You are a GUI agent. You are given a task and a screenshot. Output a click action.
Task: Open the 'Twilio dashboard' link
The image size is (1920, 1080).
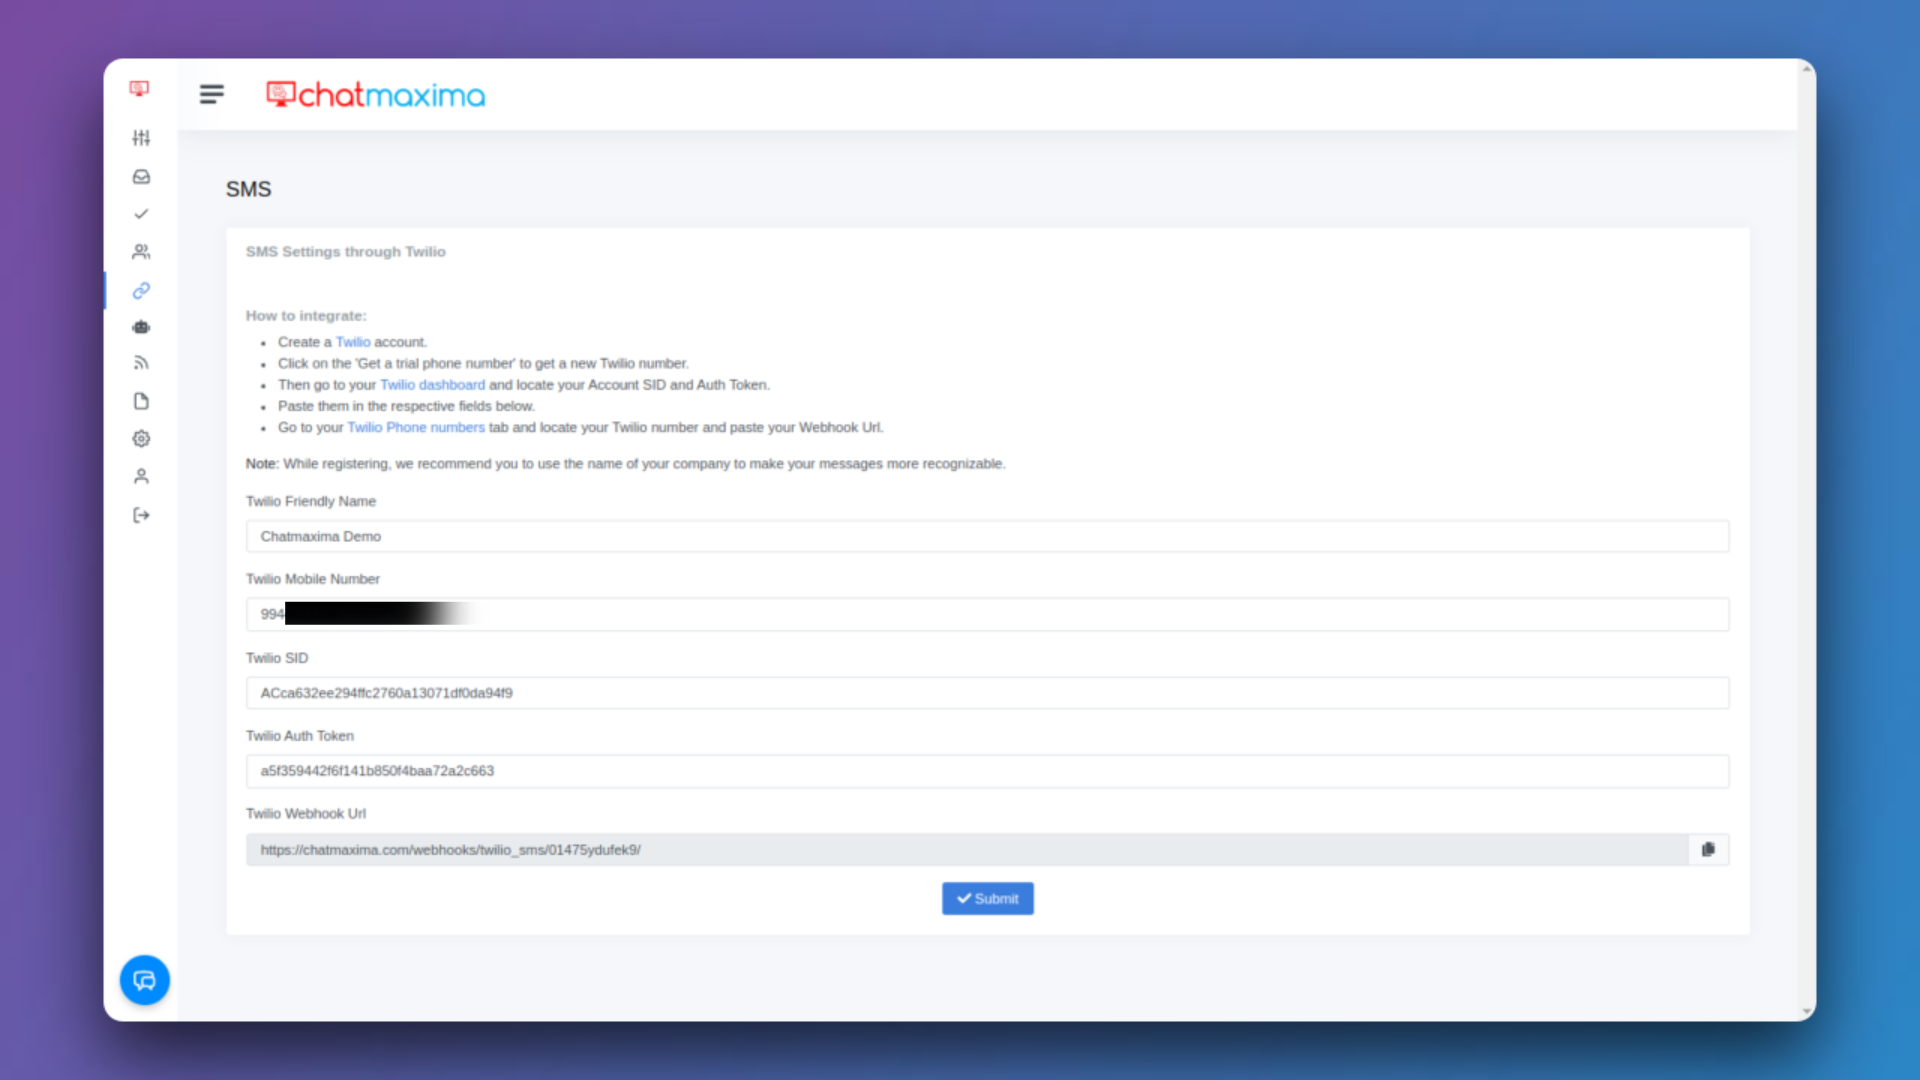click(432, 385)
